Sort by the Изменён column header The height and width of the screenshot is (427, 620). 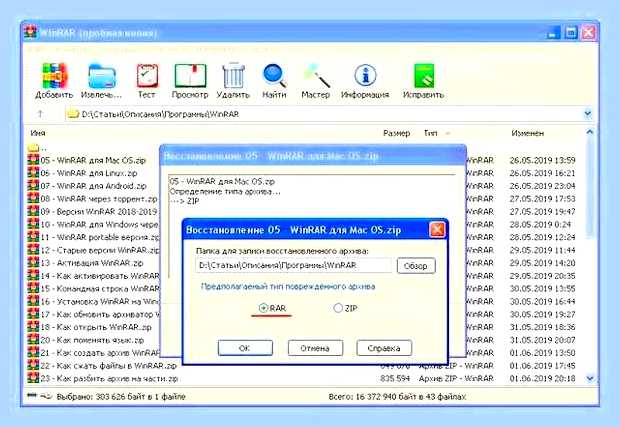tap(527, 133)
